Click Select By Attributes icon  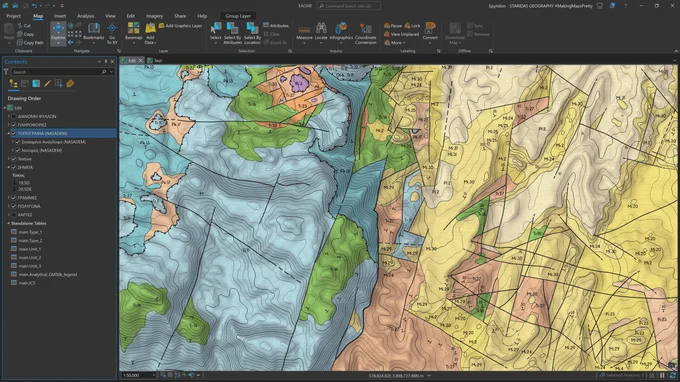(x=232, y=33)
